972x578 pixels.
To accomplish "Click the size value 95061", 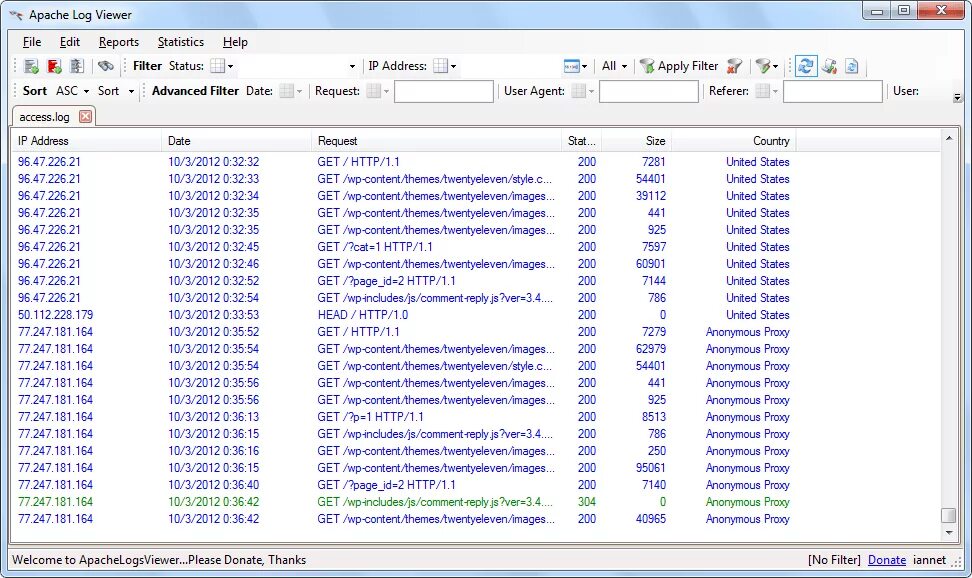I will (650, 468).
